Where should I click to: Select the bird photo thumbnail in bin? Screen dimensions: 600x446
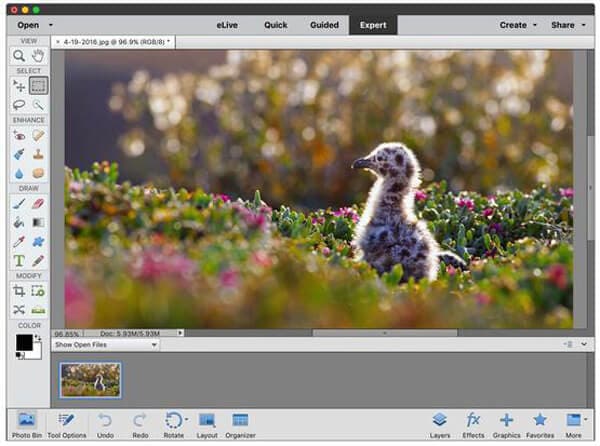coord(90,380)
